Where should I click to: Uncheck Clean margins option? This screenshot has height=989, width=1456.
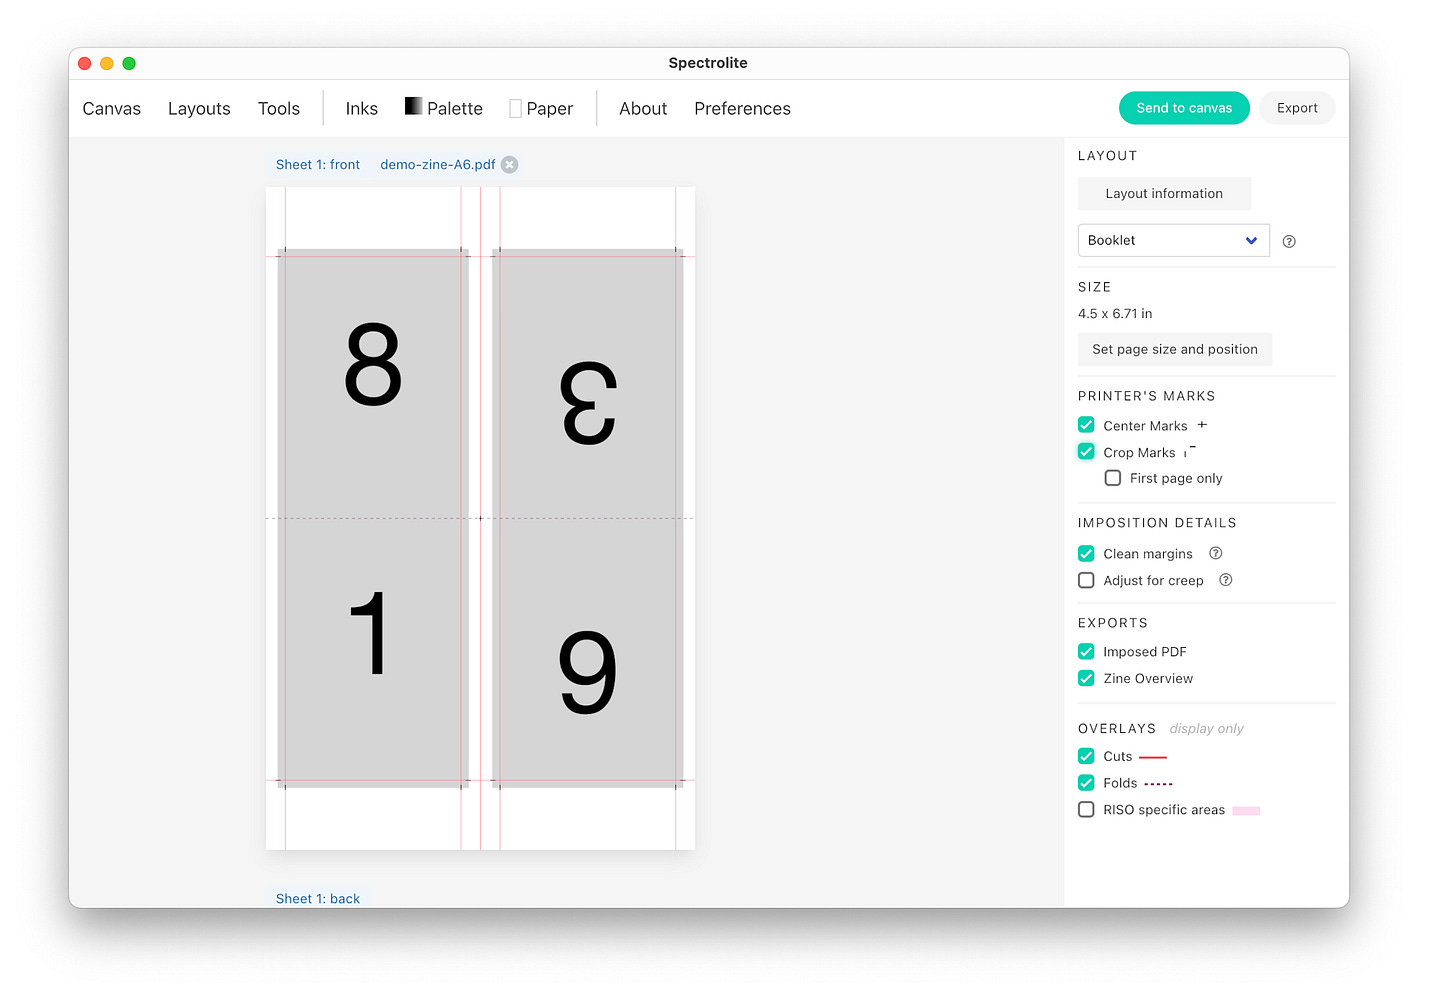pyautogui.click(x=1086, y=553)
